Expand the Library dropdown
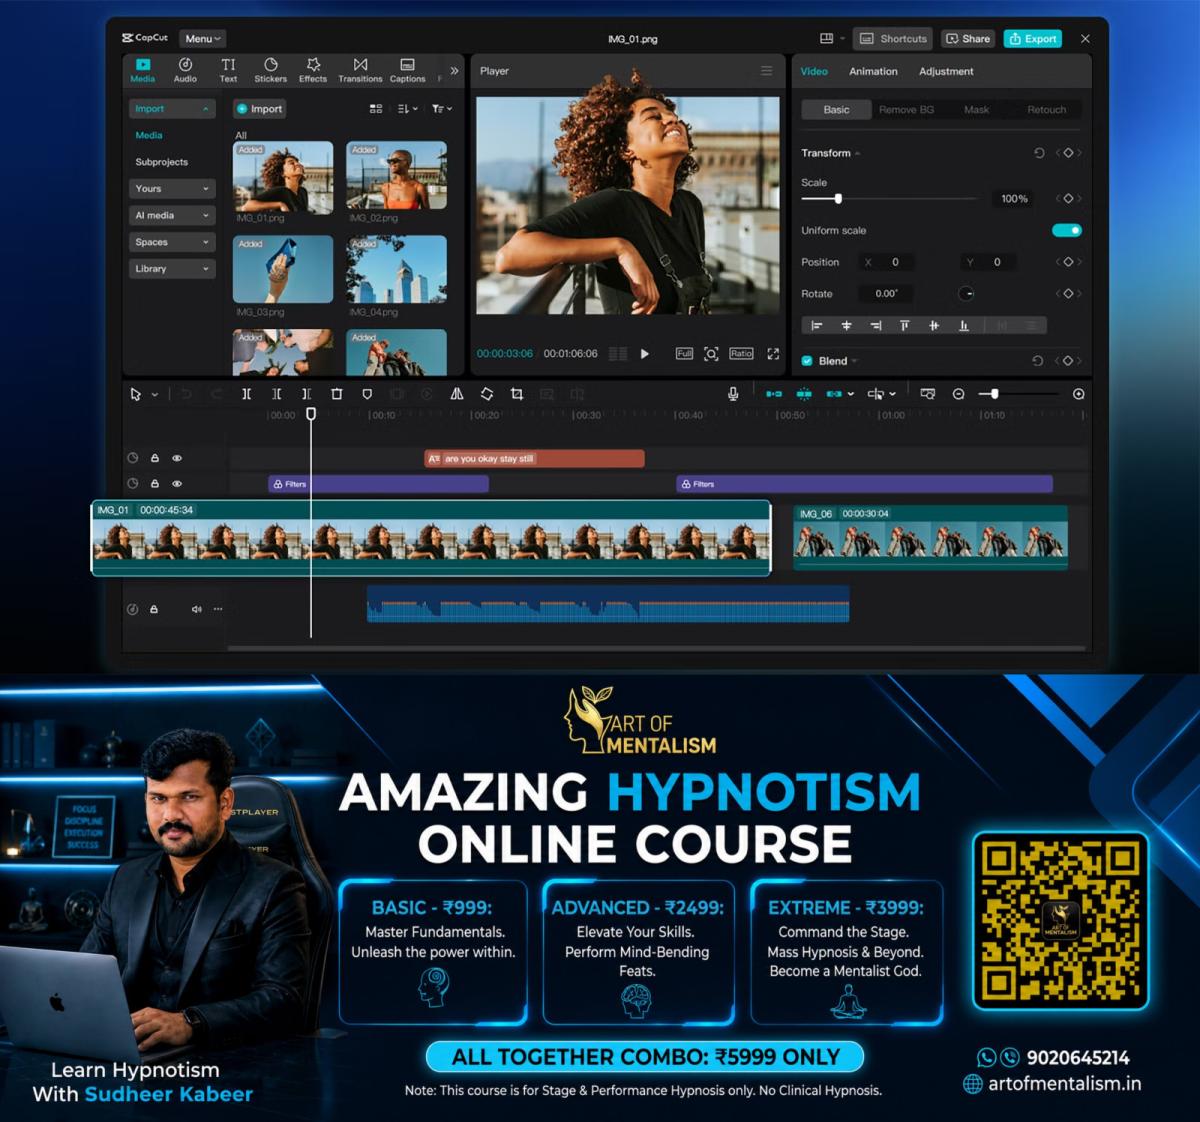The width and height of the screenshot is (1200, 1122). pos(172,269)
